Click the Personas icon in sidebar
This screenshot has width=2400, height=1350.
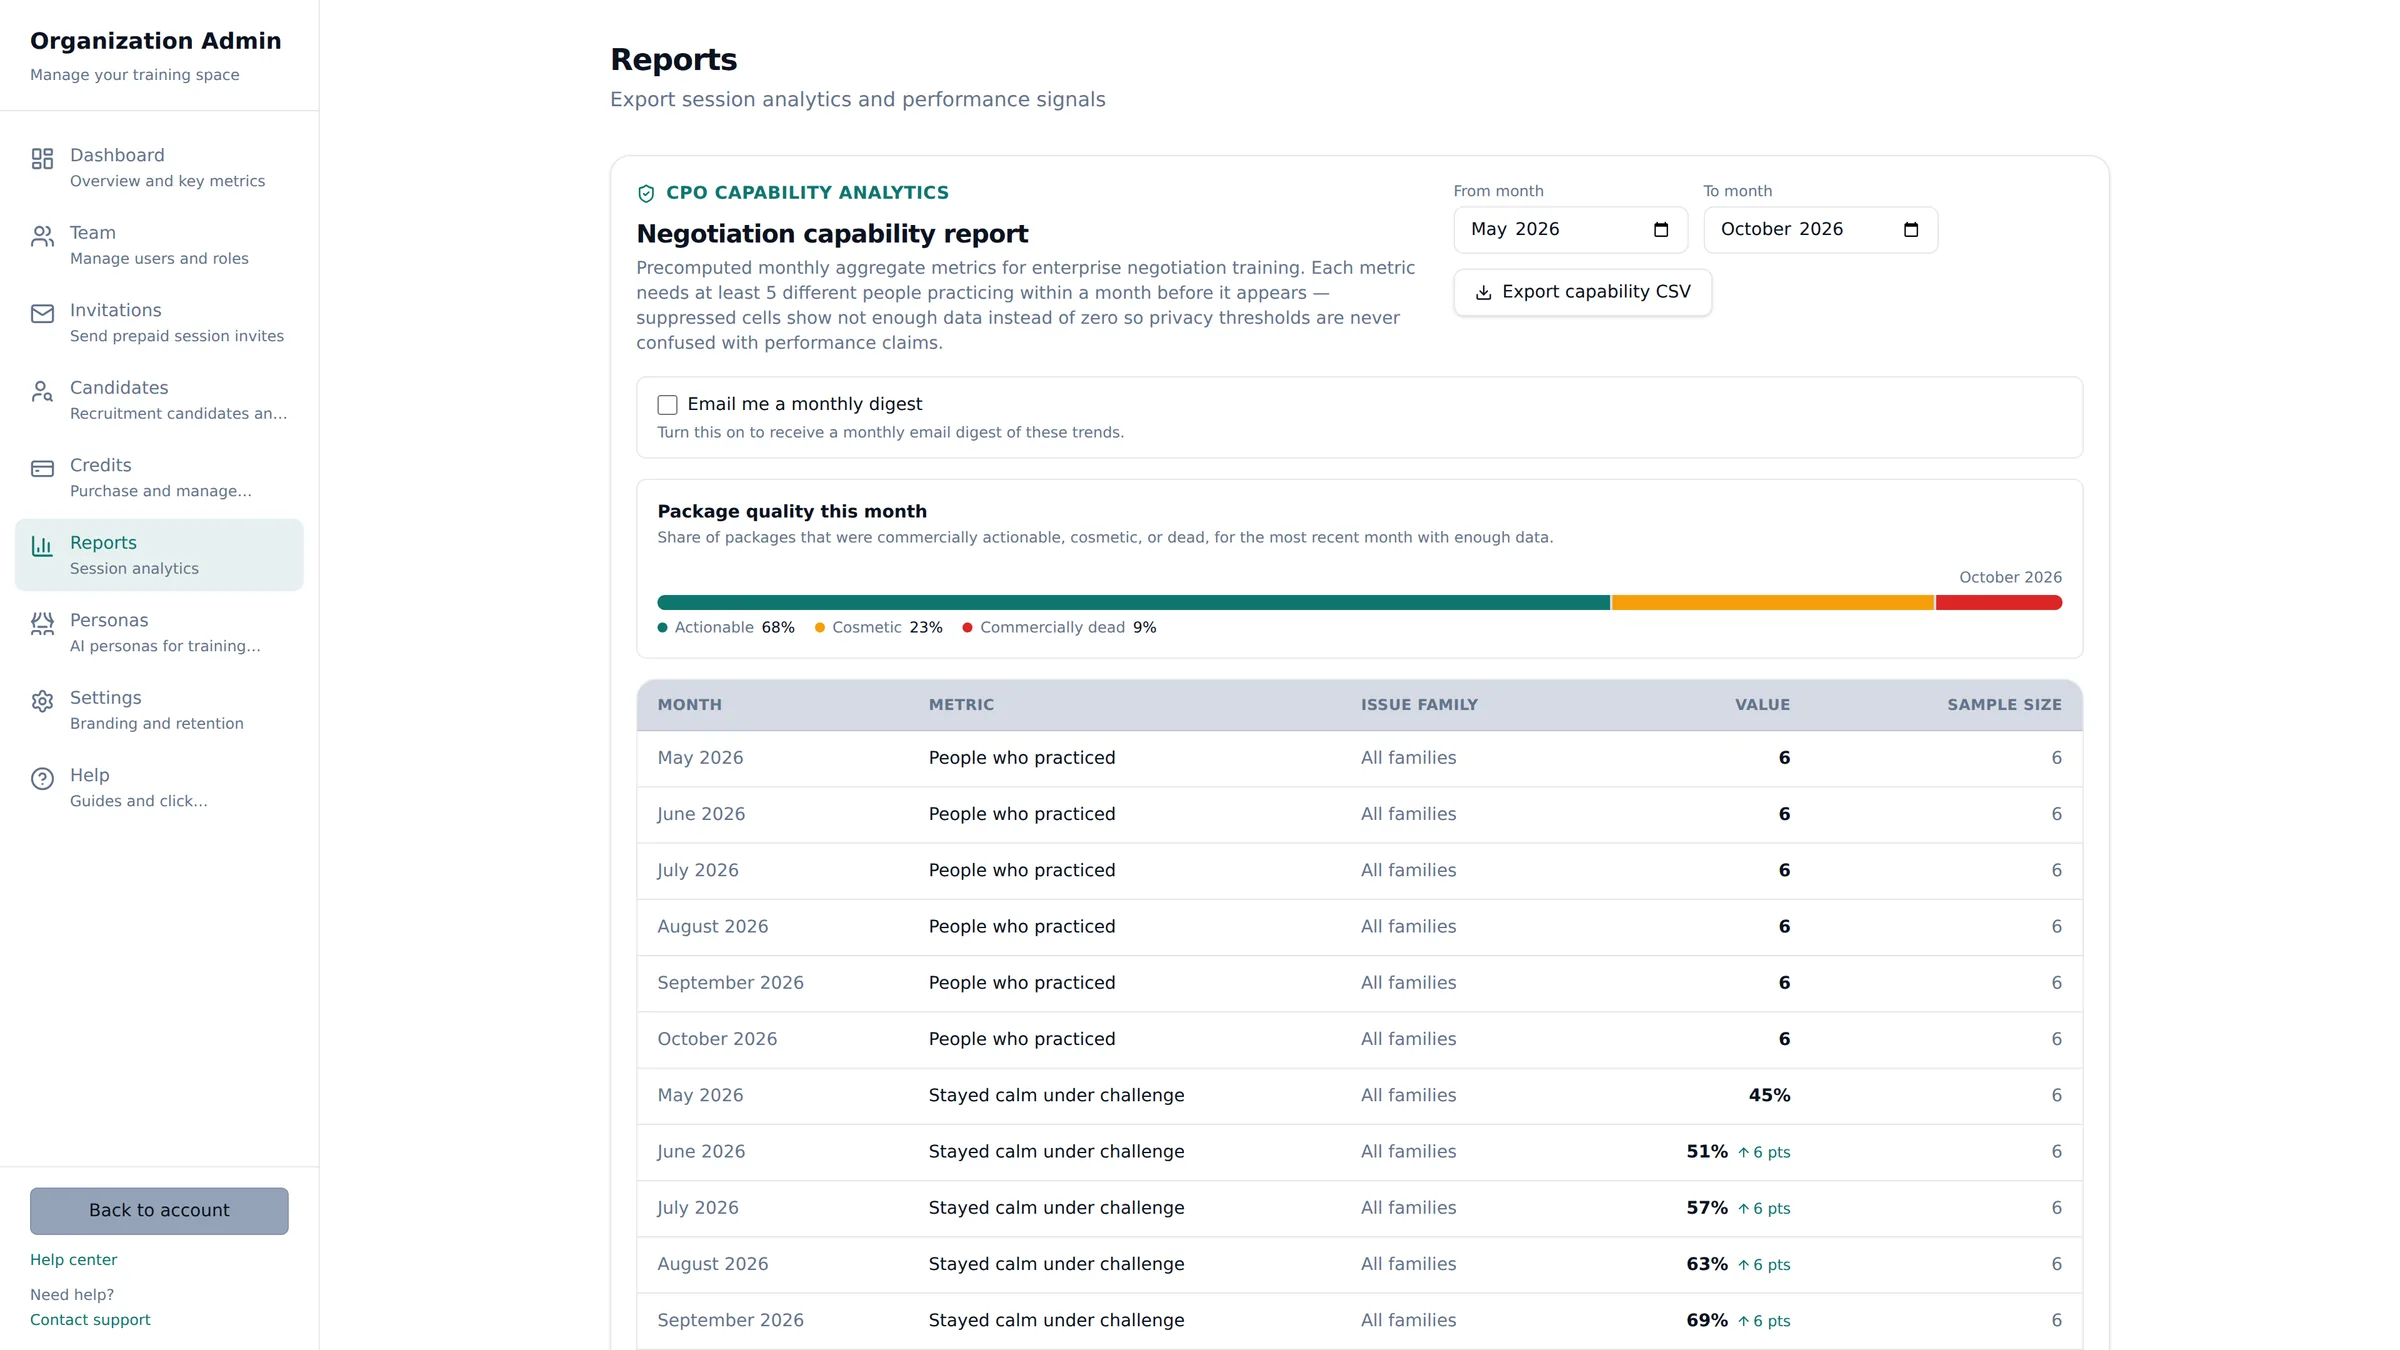42,624
